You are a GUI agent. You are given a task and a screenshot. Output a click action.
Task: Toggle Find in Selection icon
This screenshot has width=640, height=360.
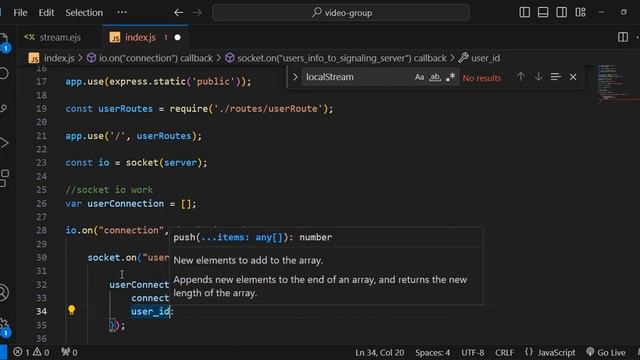coord(556,77)
